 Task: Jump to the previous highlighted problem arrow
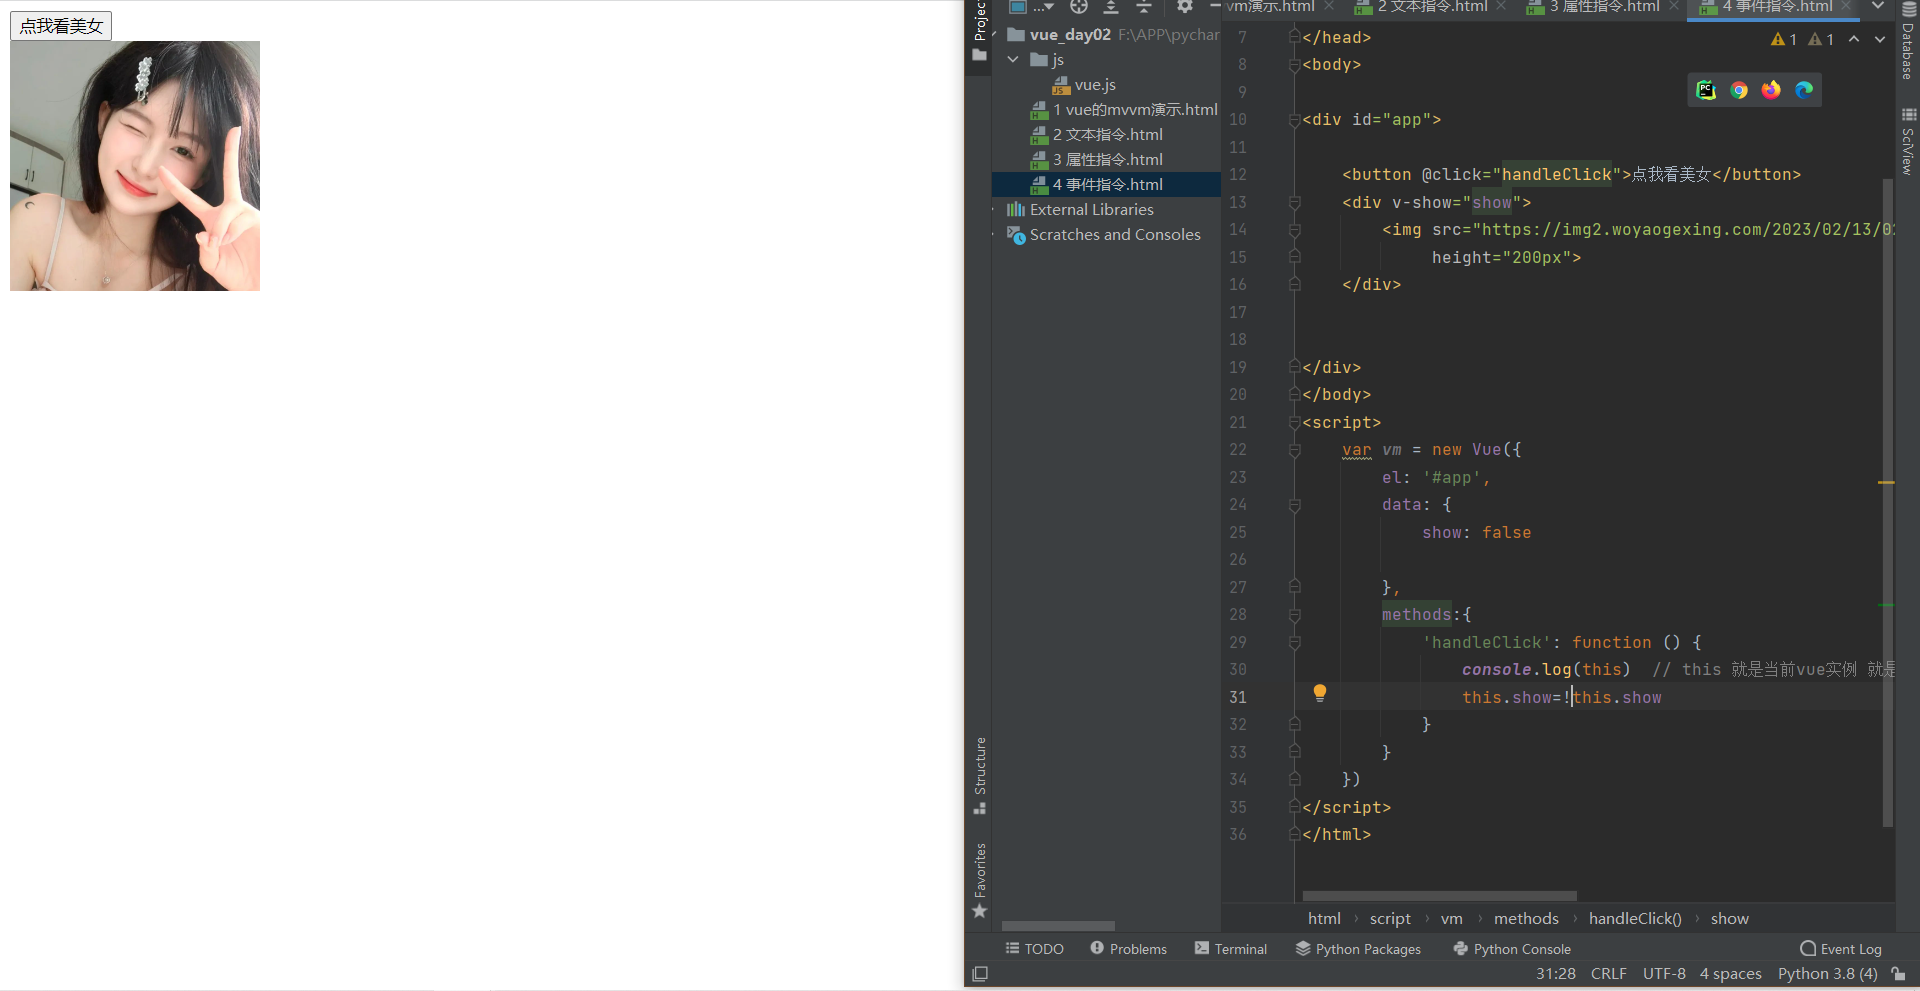point(1854,39)
